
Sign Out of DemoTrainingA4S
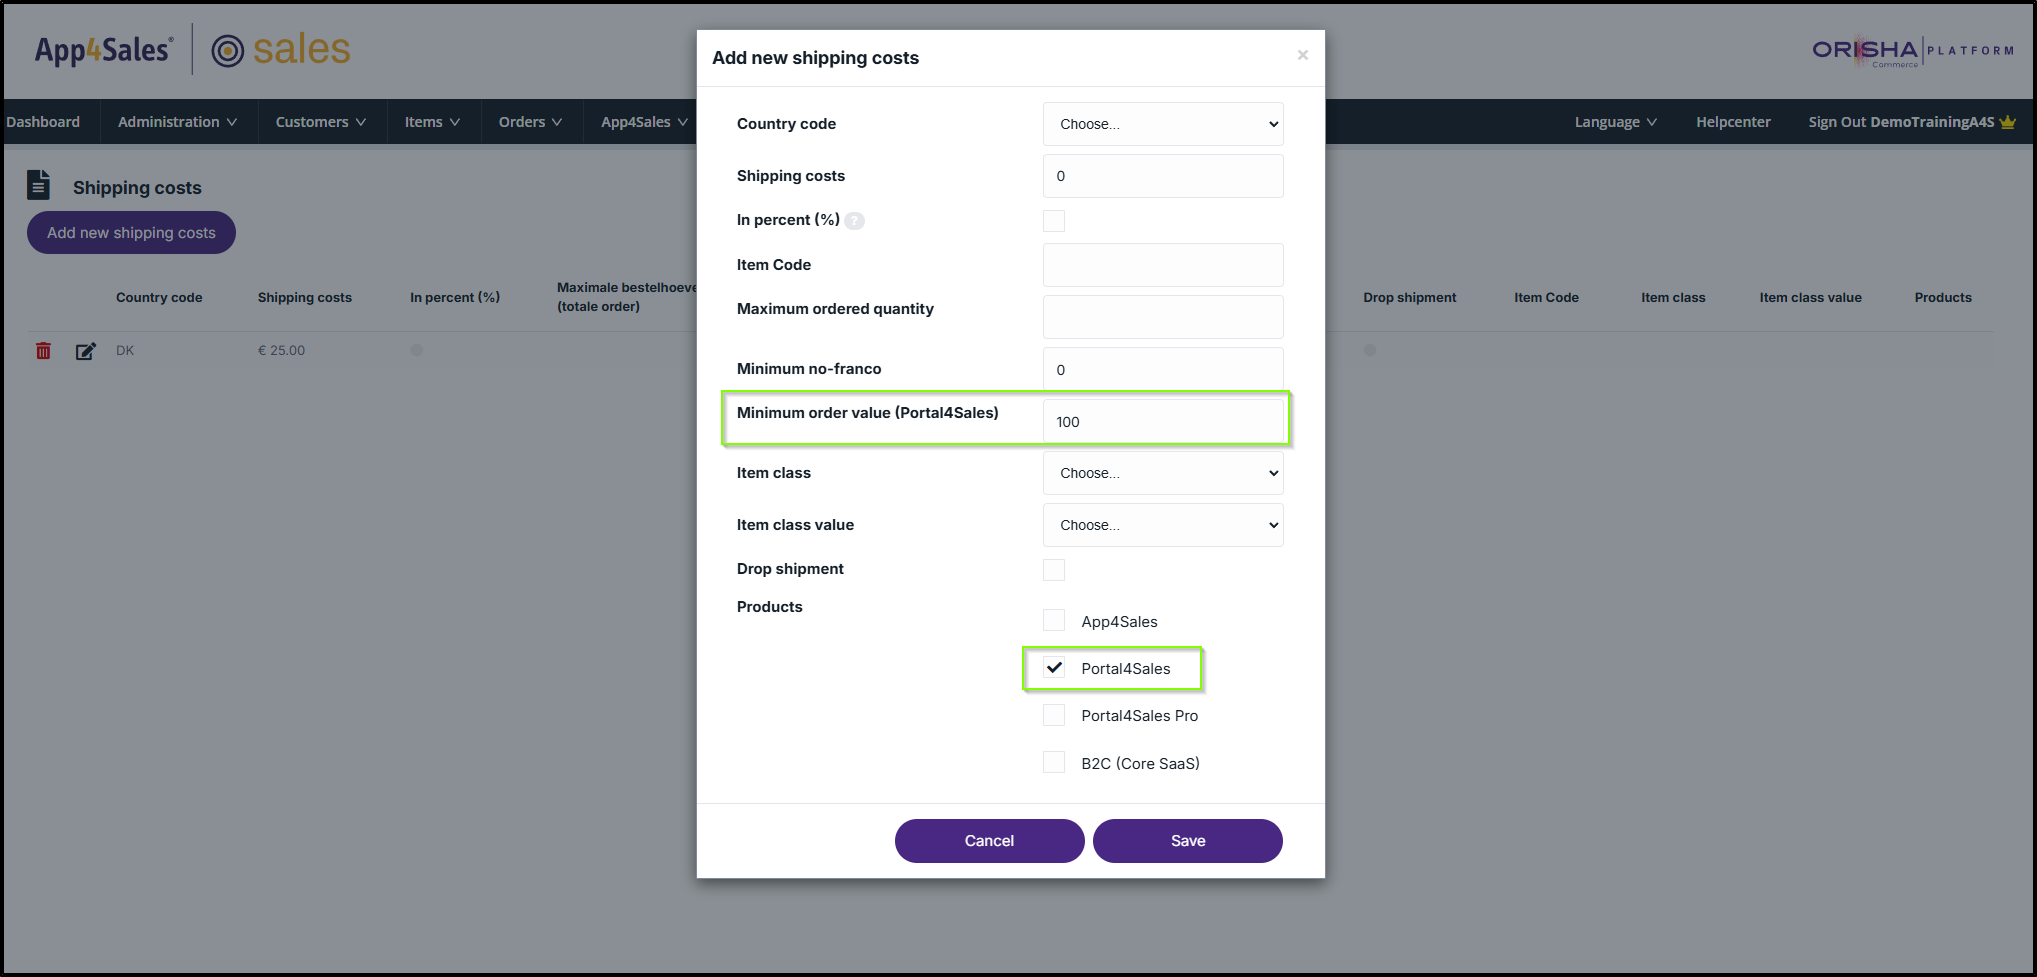[1901, 122]
